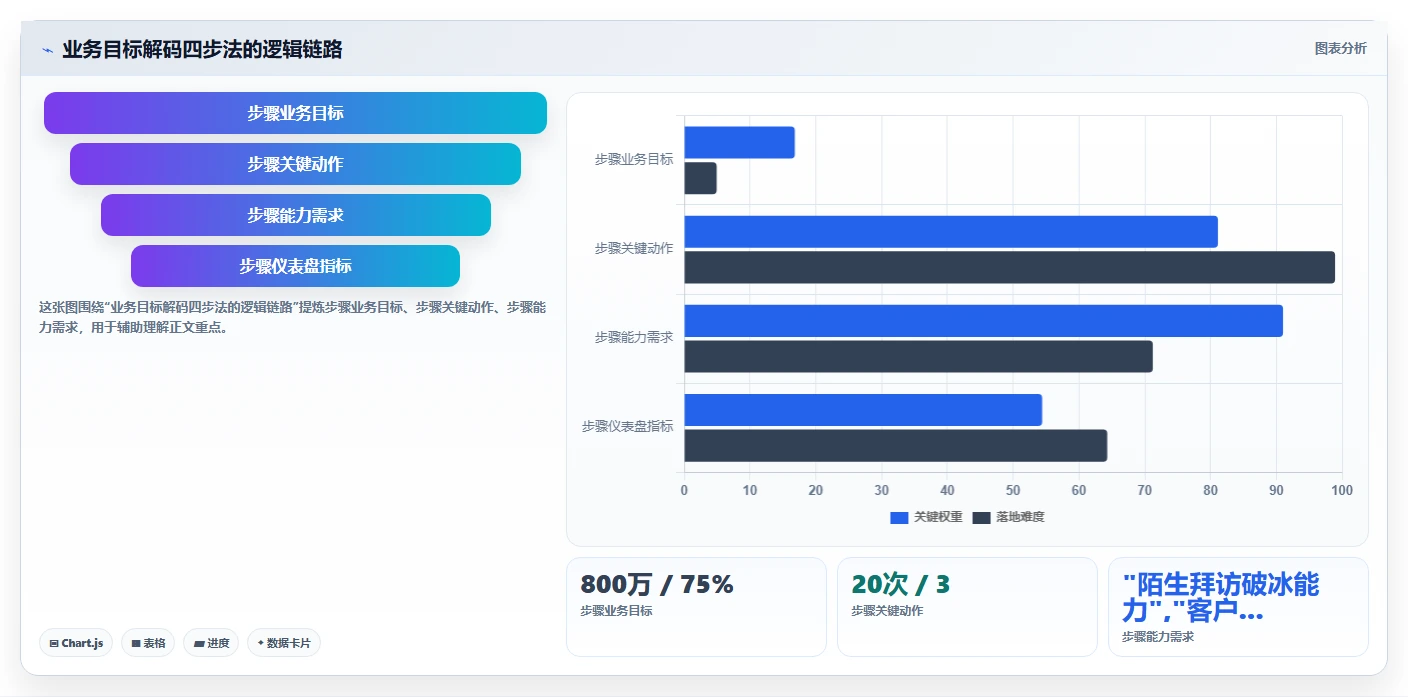Click the 表格 tag chip

click(x=148, y=643)
